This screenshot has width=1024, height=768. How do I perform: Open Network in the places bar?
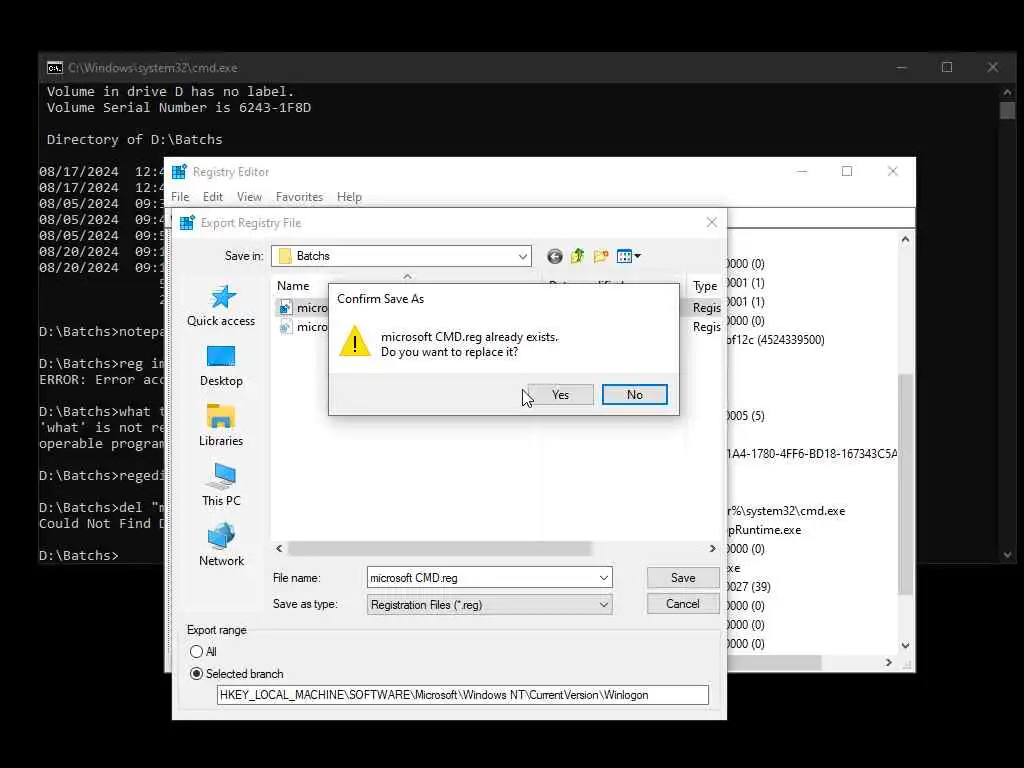[x=221, y=546]
